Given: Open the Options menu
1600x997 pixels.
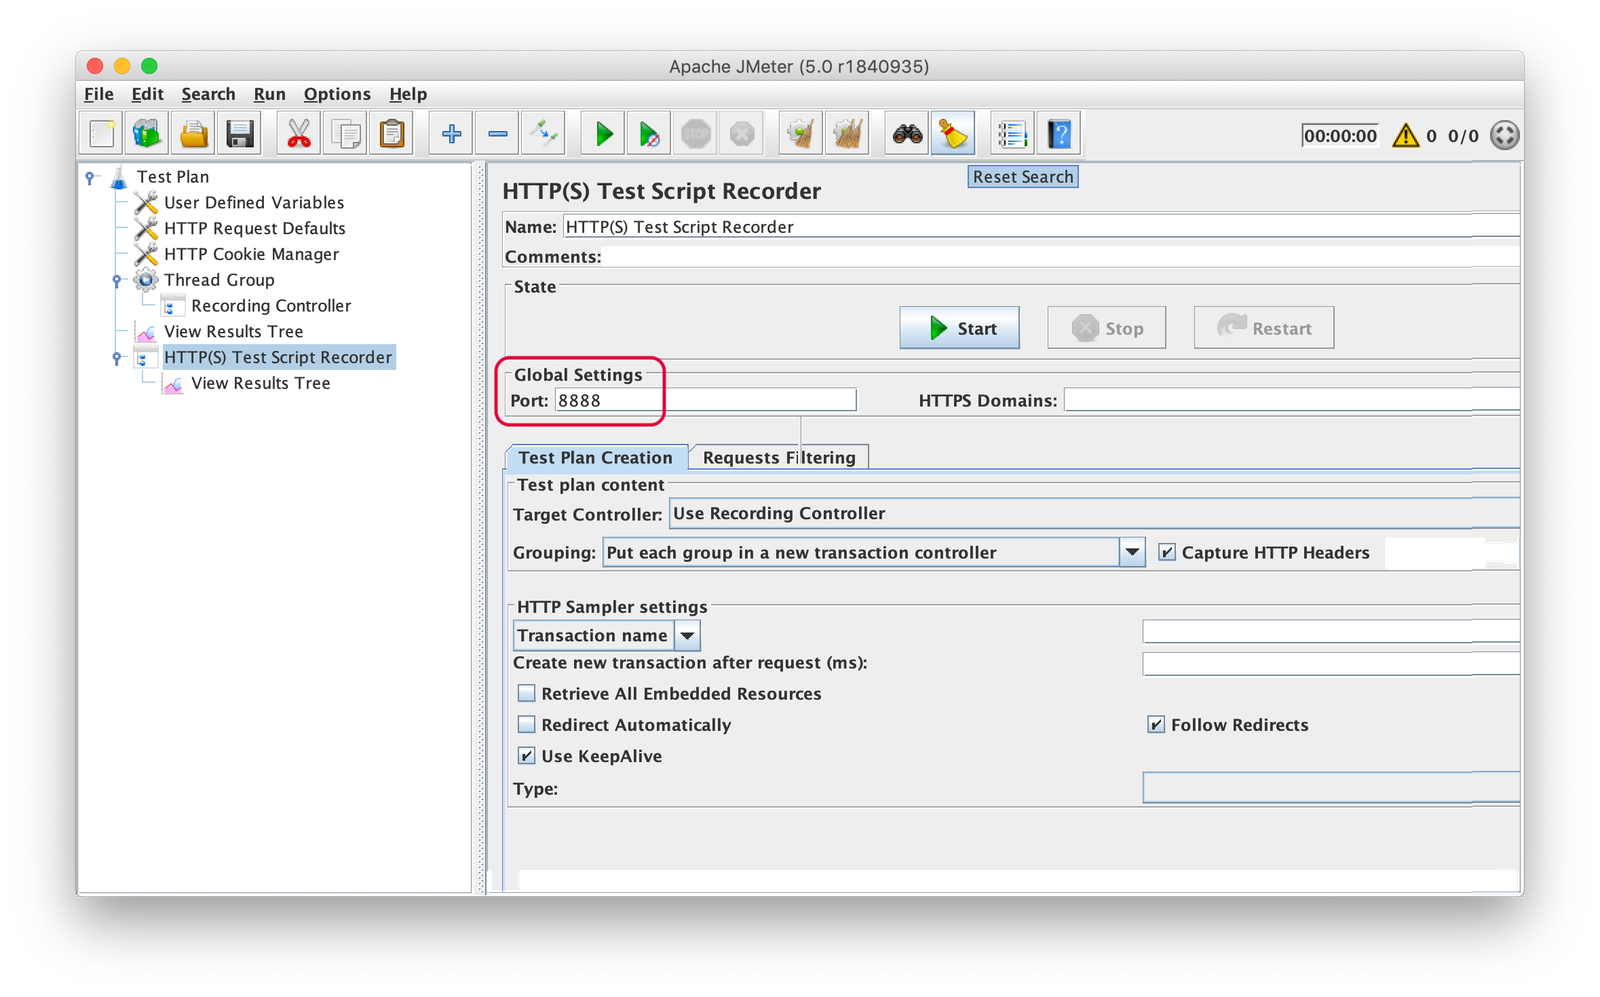Looking at the screenshot, I should [337, 94].
